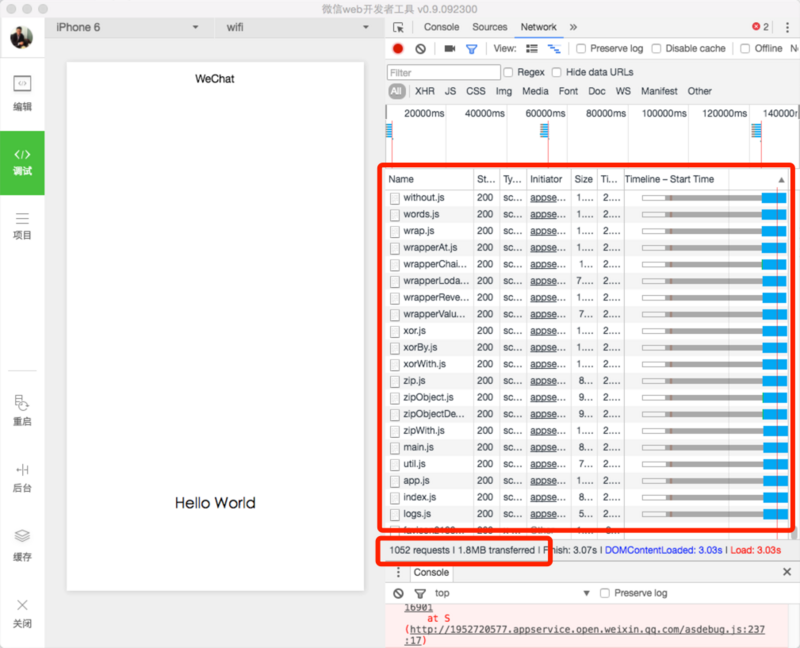The height and width of the screenshot is (648, 800).
Task: Expand the console top context dropdown
Action: click(x=510, y=593)
